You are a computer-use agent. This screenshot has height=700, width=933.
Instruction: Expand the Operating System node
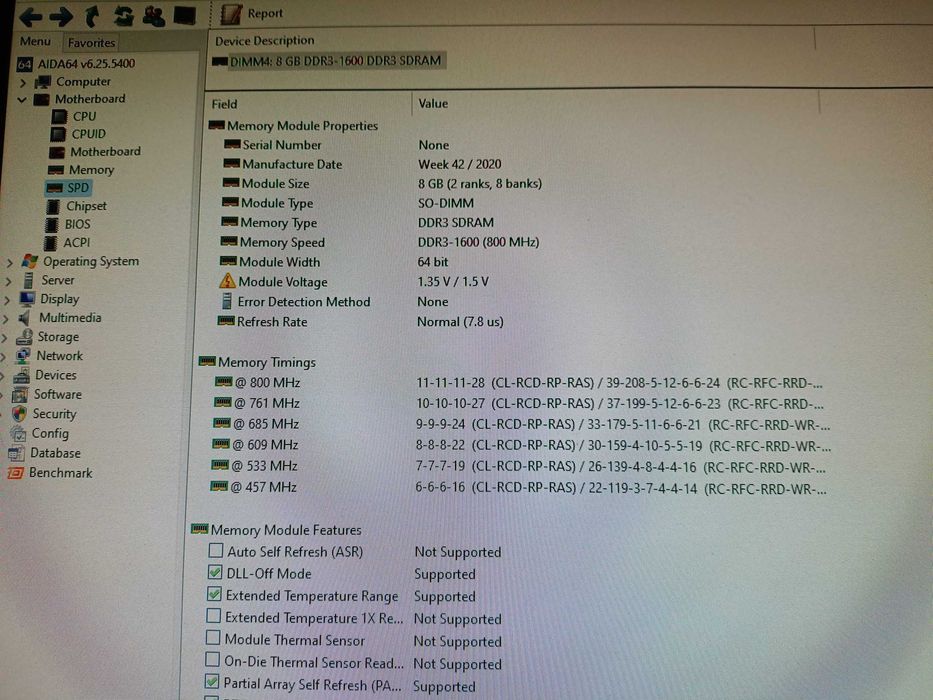pos(10,262)
